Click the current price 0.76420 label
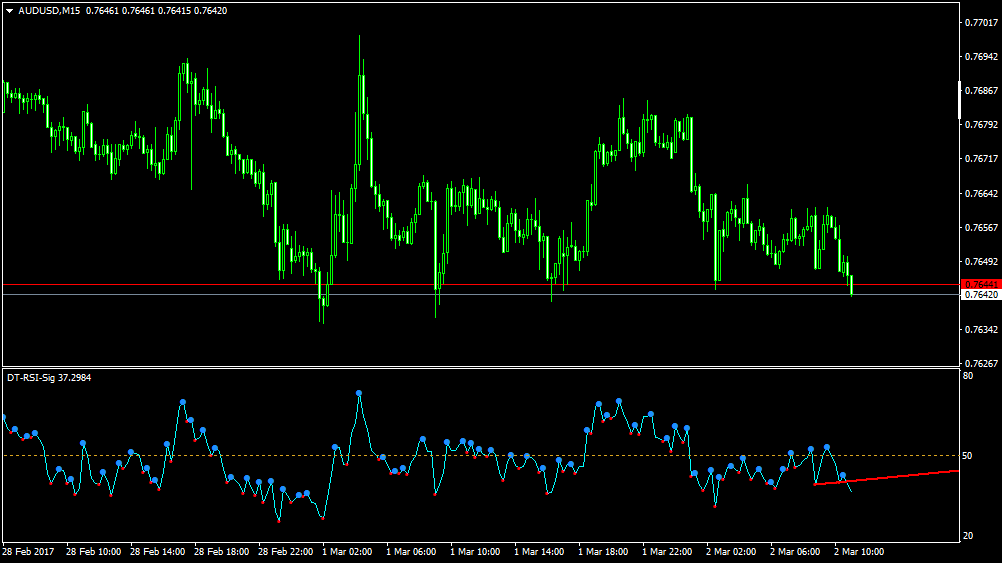Image resolution: width=1002 pixels, height=563 pixels. pyautogui.click(x=980, y=295)
